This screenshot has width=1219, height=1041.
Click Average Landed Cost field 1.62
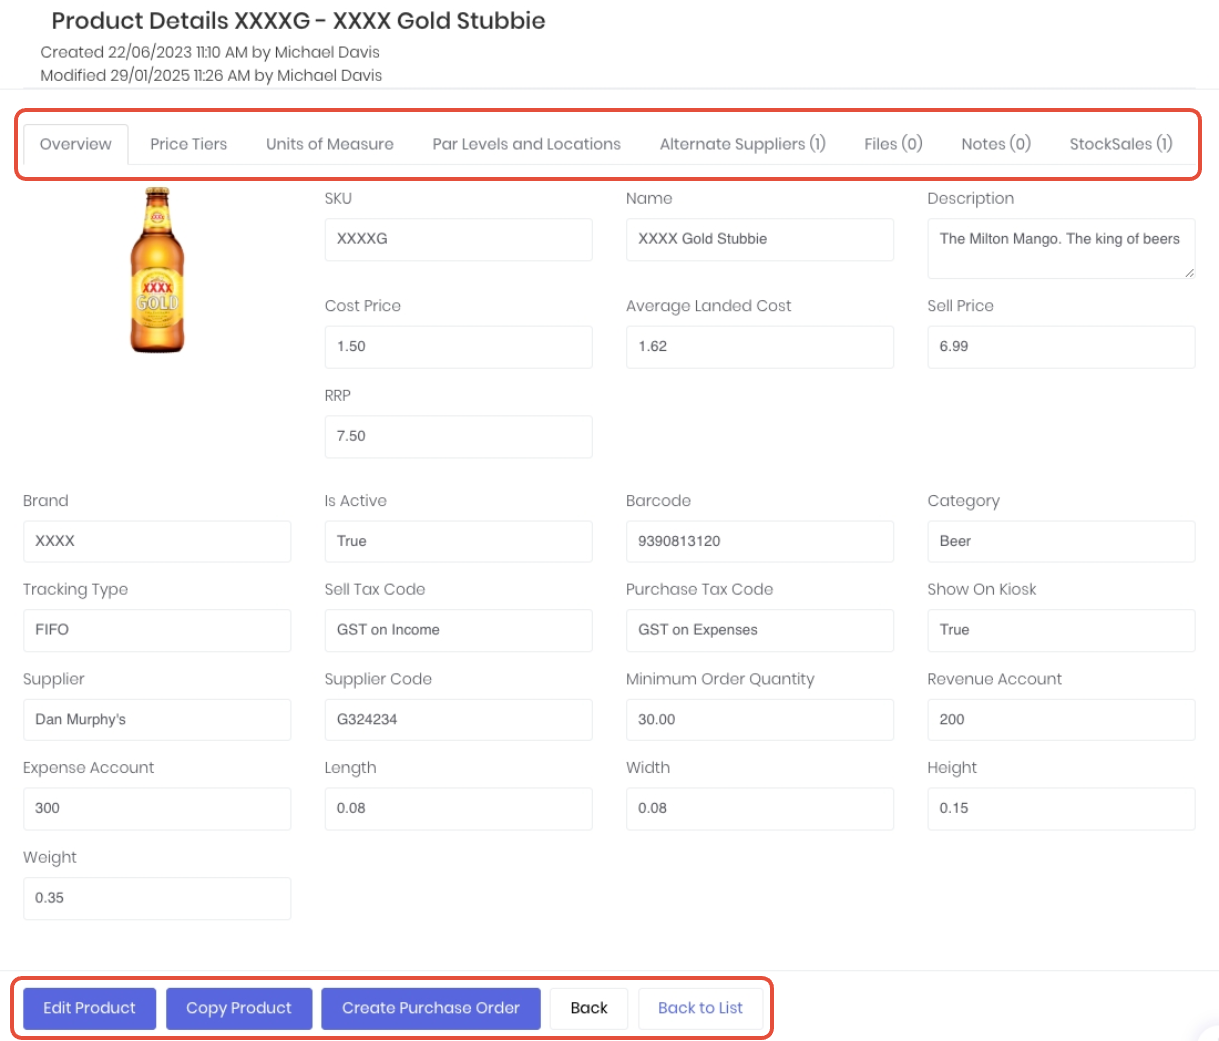pos(760,347)
